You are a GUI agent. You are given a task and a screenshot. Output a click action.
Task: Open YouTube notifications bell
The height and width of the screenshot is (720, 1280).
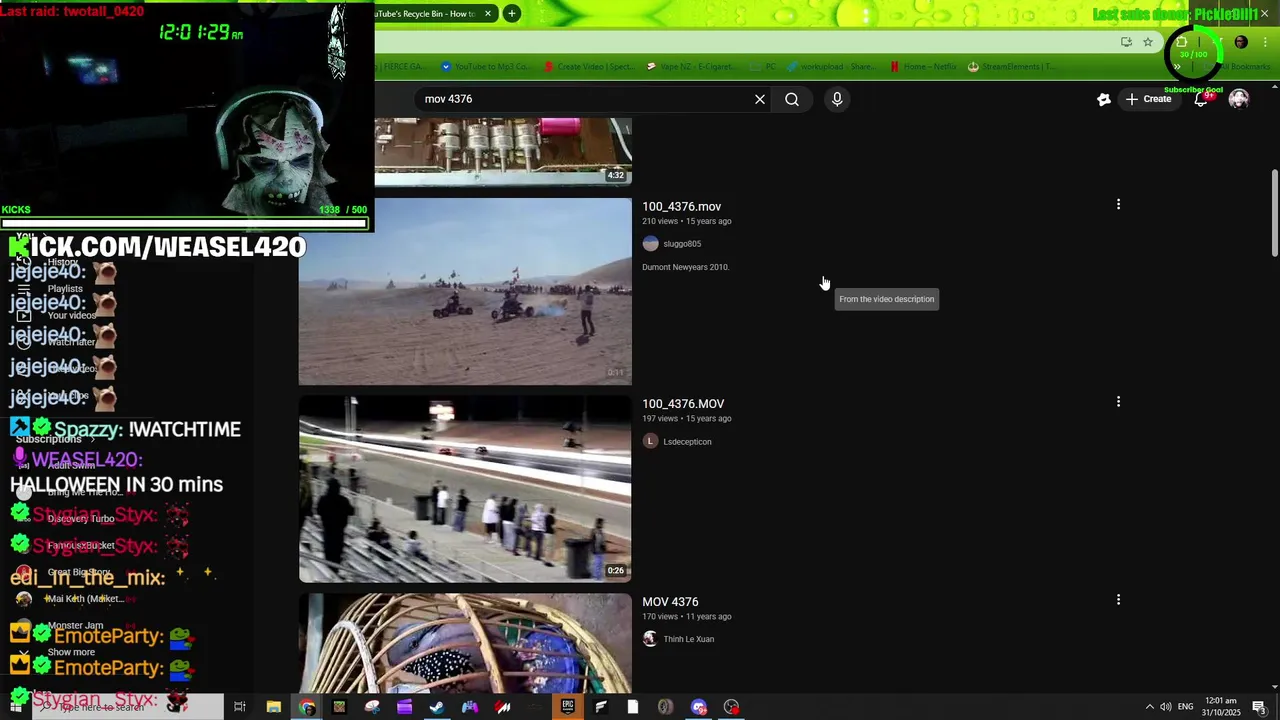tap(1201, 99)
